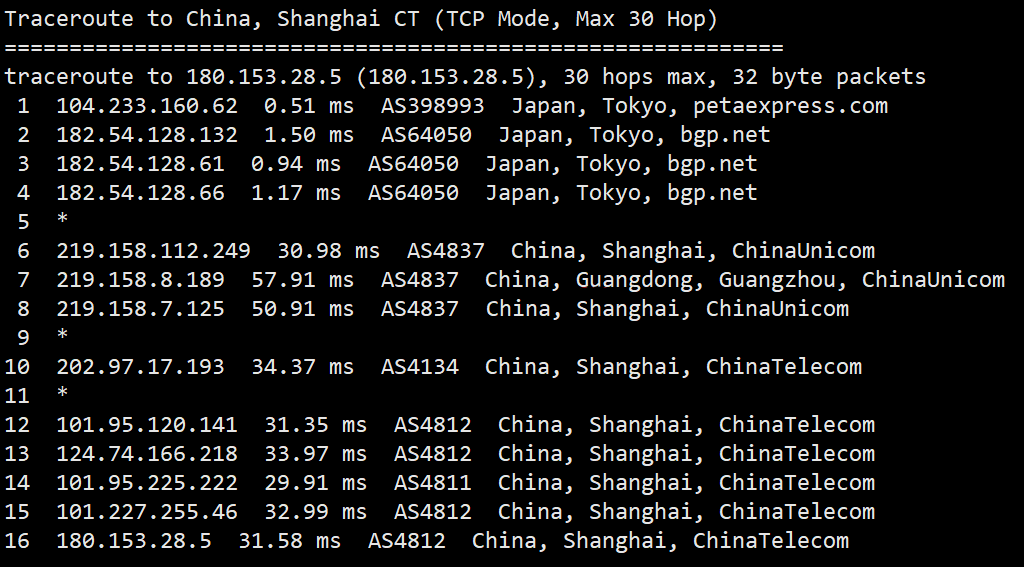The image size is (1024, 567).
Task: Select ChinaTelecom on hop 10 line
Action: click(784, 366)
